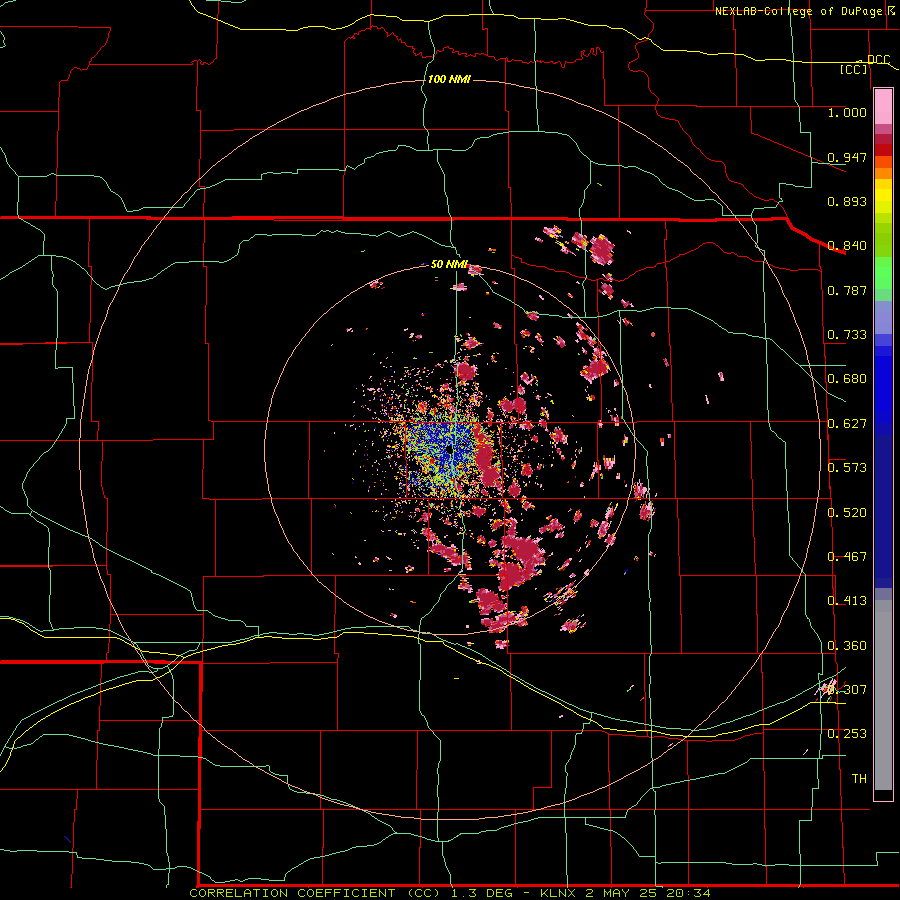
Task: Click the CORRELATION COEFFICIENT (CC) caption text
Action: pyautogui.click(x=314, y=893)
